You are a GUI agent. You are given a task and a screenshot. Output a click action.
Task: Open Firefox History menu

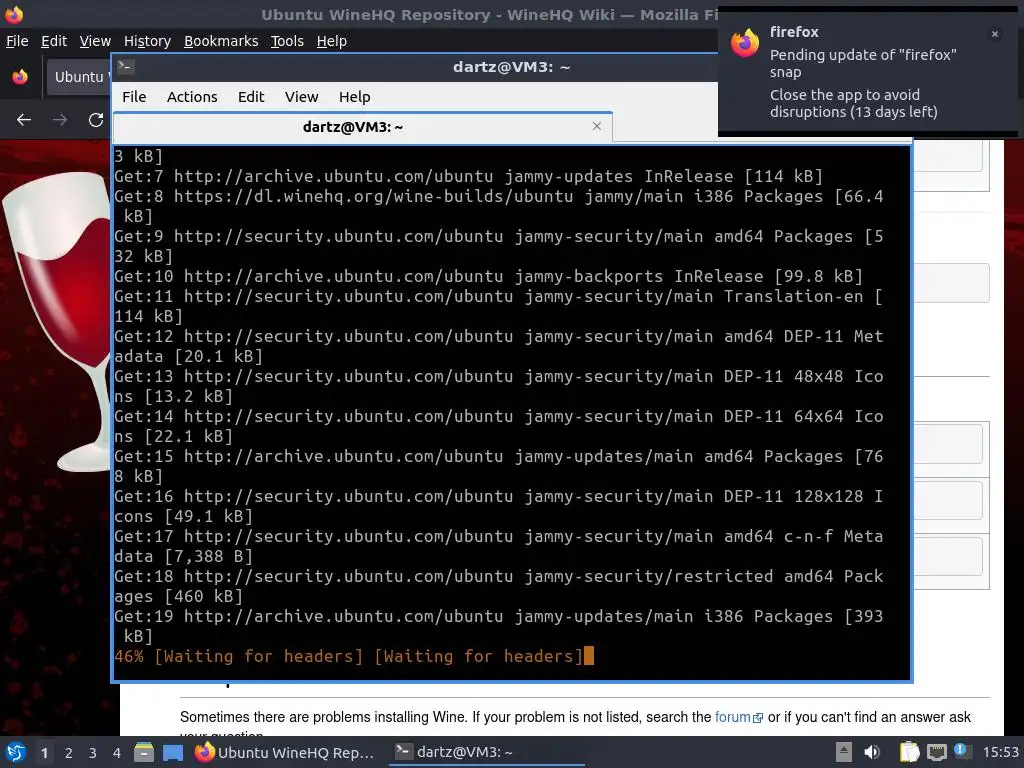[147, 41]
